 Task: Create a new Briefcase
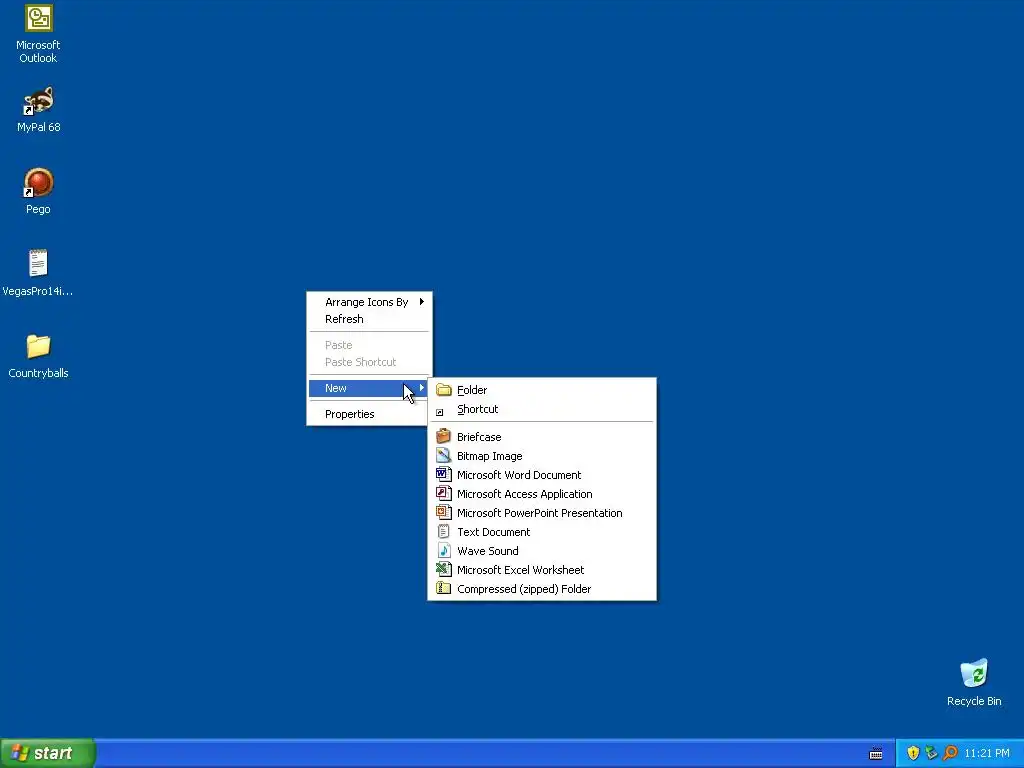tap(542, 437)
